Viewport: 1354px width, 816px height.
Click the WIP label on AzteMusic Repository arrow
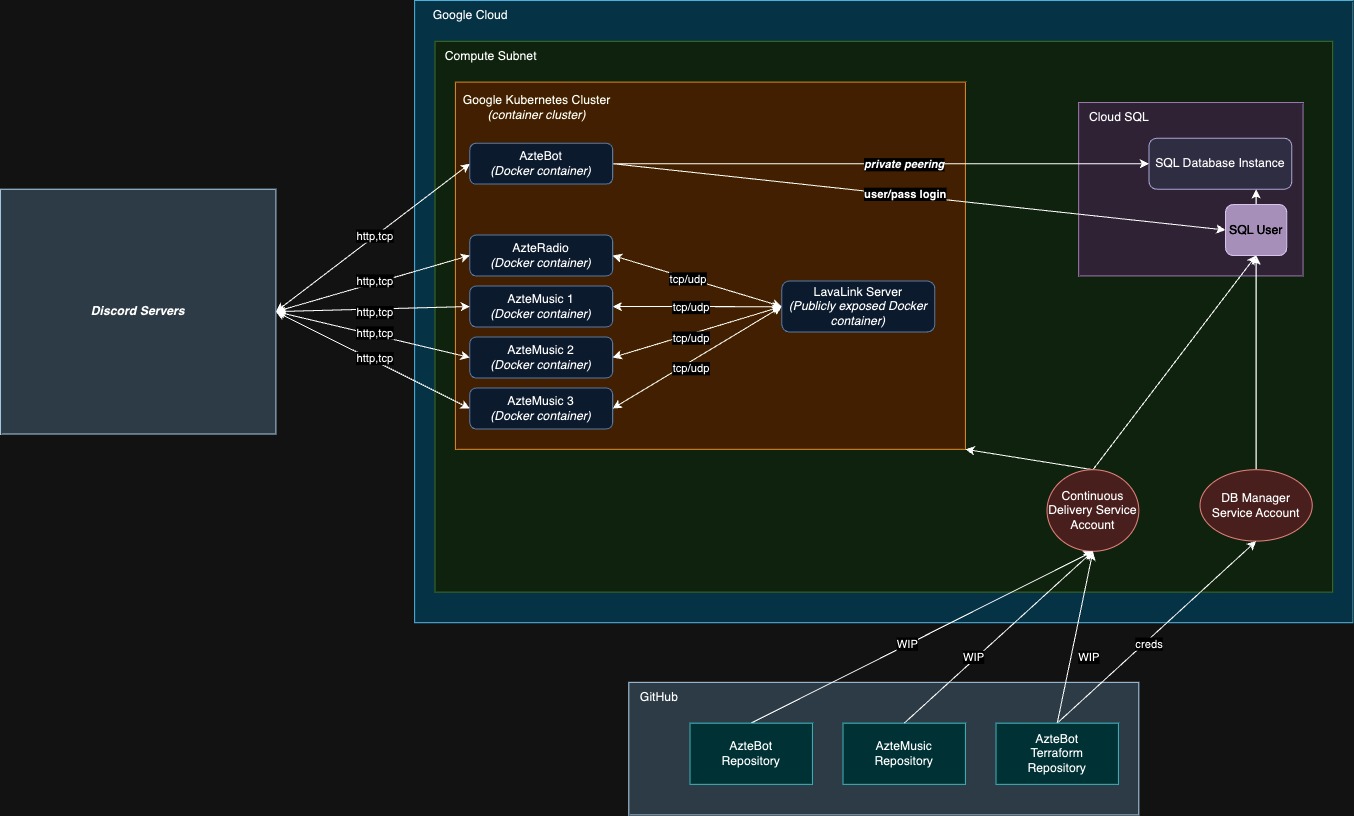click(974, 657)
